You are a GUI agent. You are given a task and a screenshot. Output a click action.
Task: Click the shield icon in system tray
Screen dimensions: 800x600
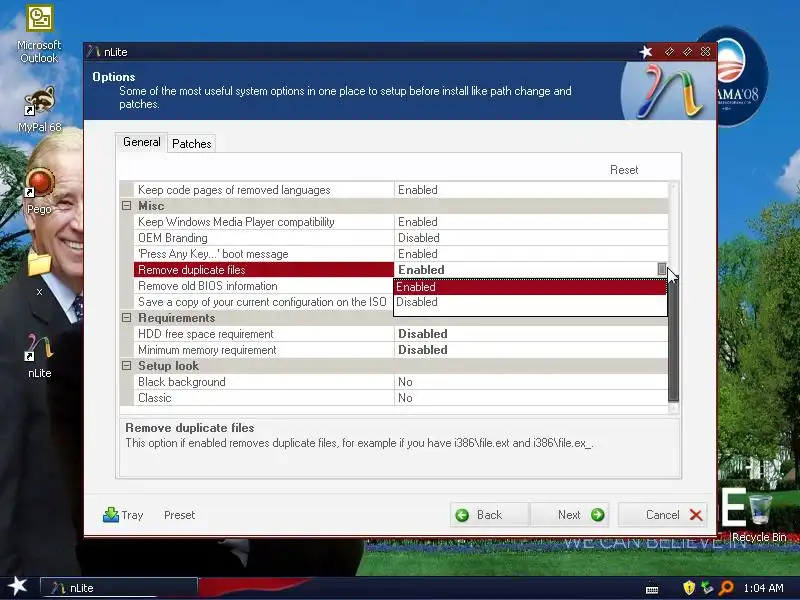pos(689,588)
